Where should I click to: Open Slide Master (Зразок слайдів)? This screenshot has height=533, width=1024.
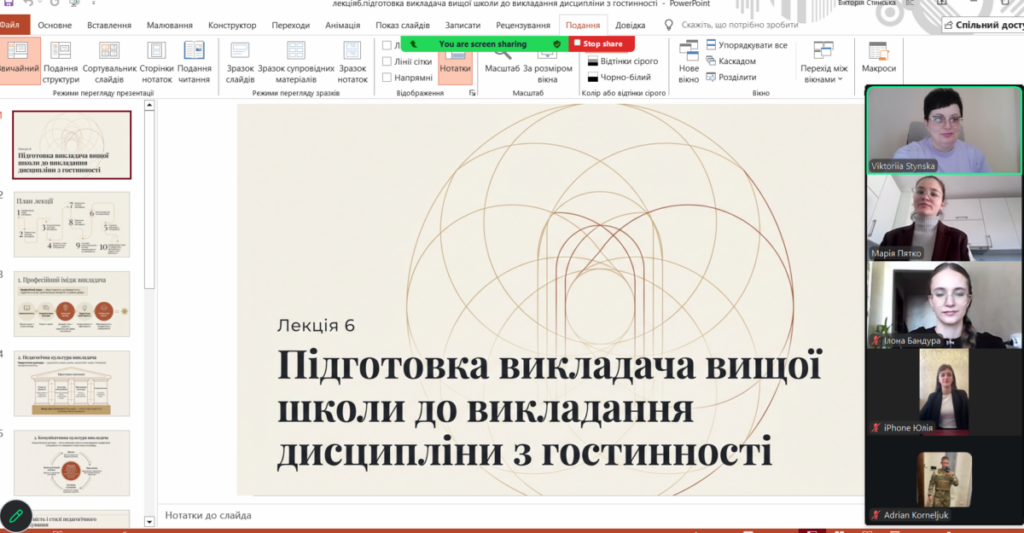tap(240, 59)
